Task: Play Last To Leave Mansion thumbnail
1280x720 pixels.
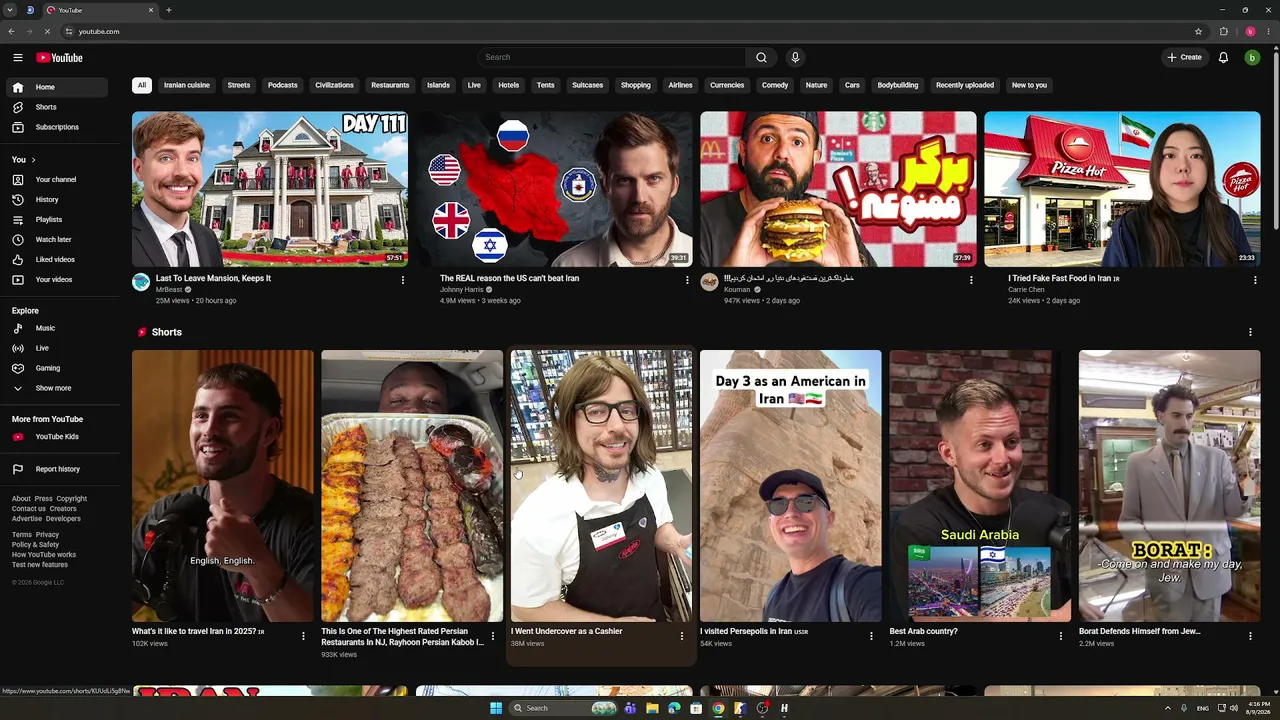Action: 270,189
